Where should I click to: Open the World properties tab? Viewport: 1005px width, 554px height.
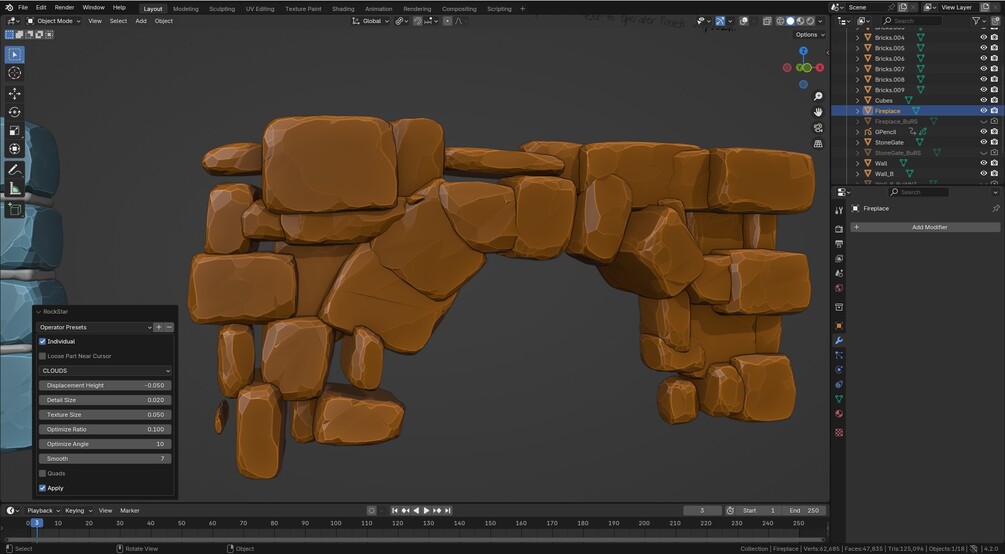click(838, 288)
